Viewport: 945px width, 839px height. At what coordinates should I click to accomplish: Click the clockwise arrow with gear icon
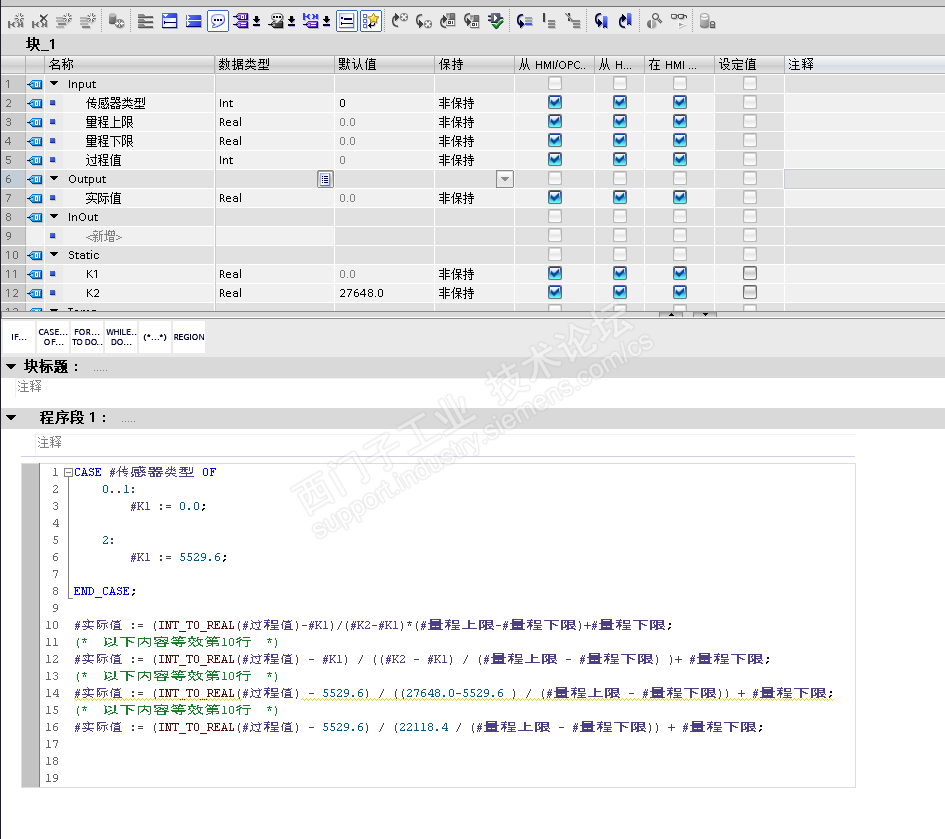click(400, 22)
